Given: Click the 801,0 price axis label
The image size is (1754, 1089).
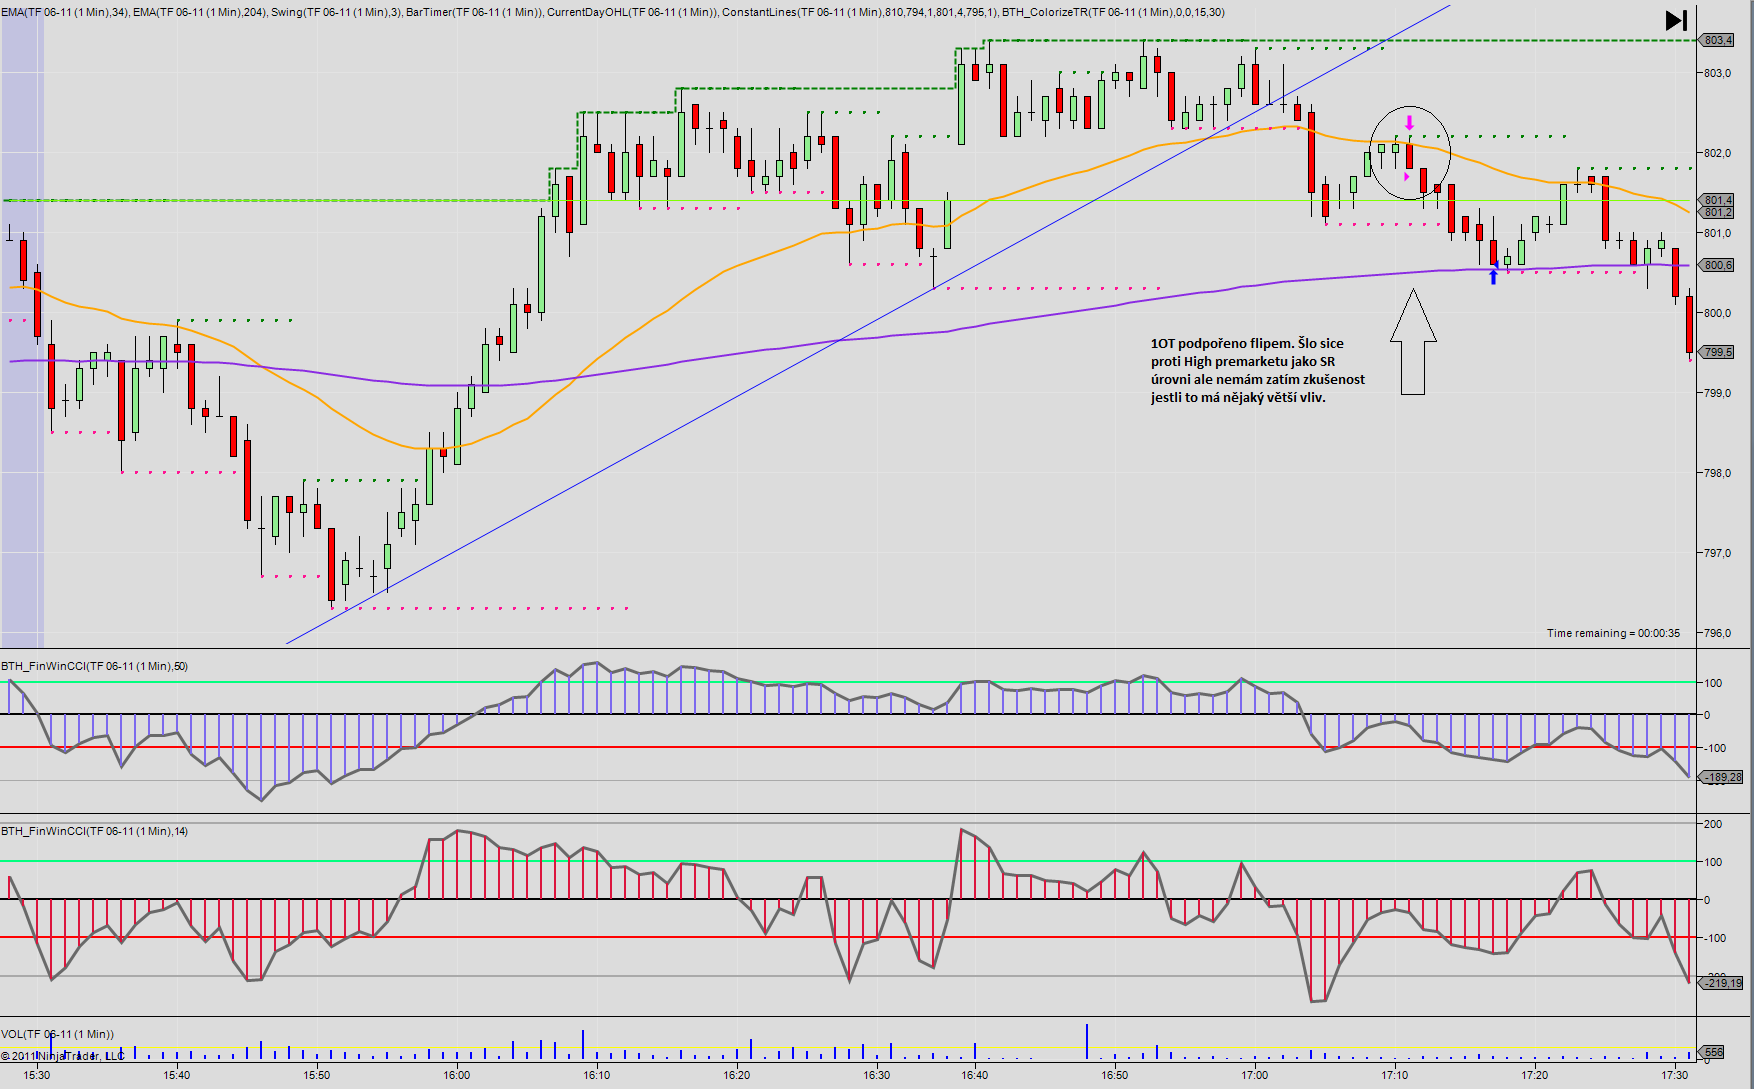Looking at the screenshot, I should [1717, 233].
